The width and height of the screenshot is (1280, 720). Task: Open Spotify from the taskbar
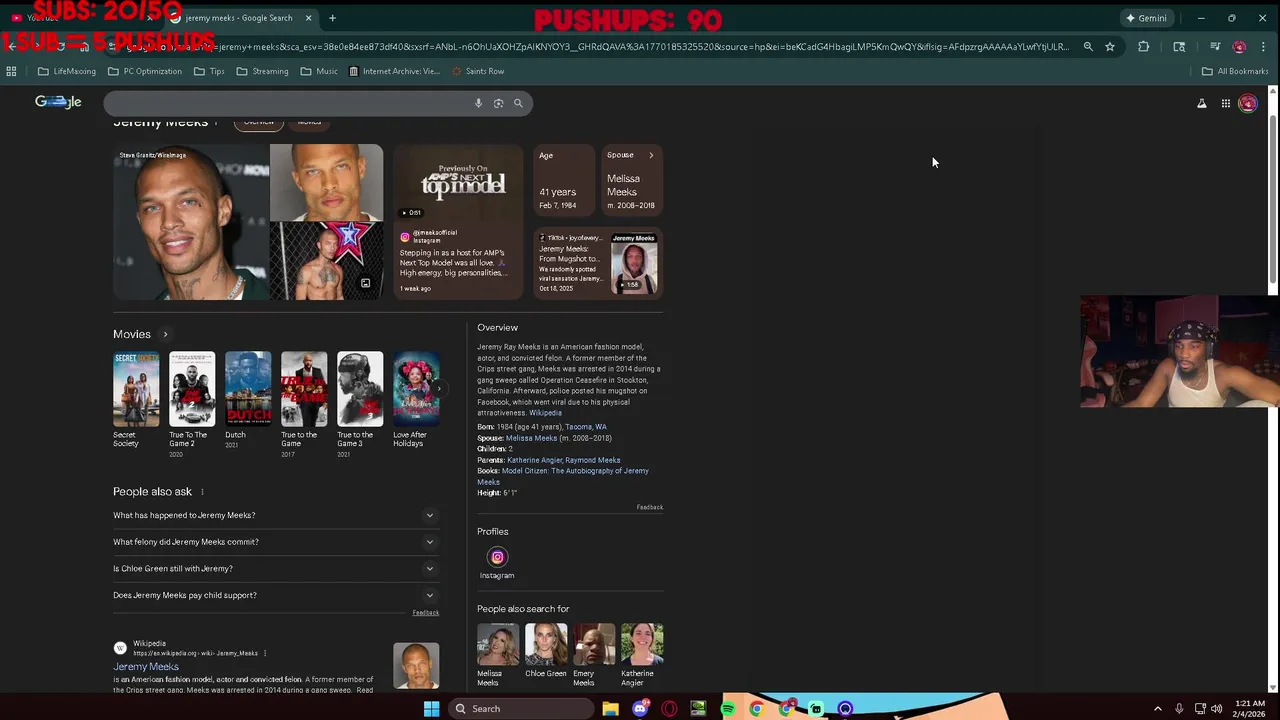(728, 709)
